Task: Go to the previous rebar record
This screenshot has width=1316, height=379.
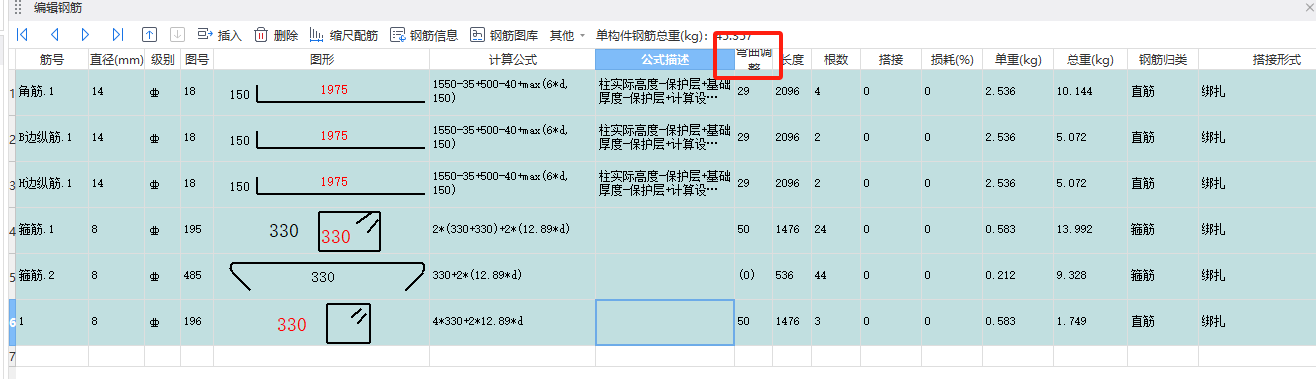Action: pos(55,35)
